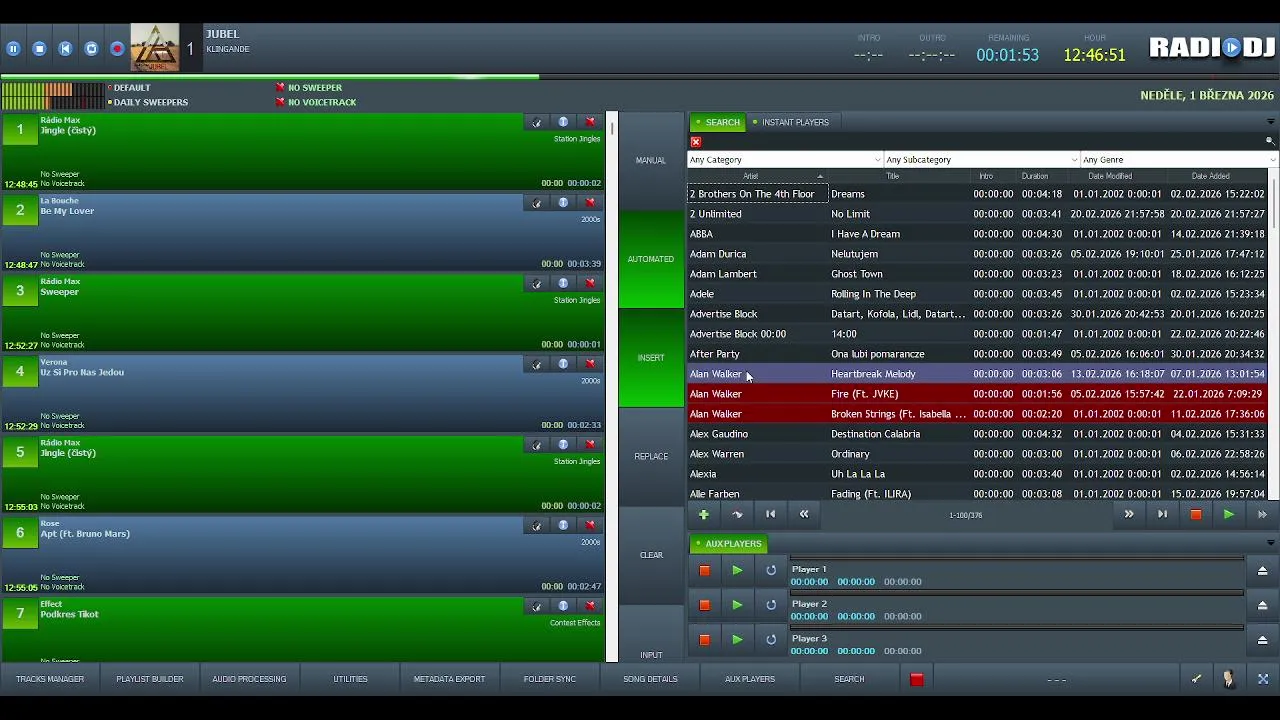
Task: Go to first results page
Action: point(770,514)
